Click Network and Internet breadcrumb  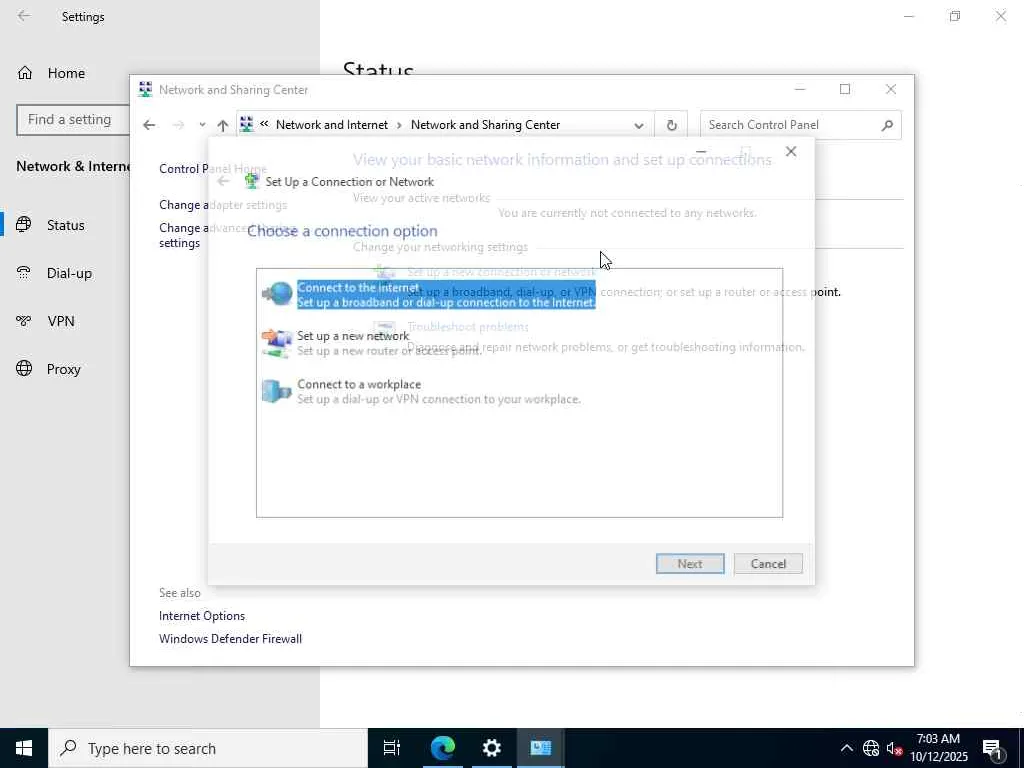click(x=332, y=125)
